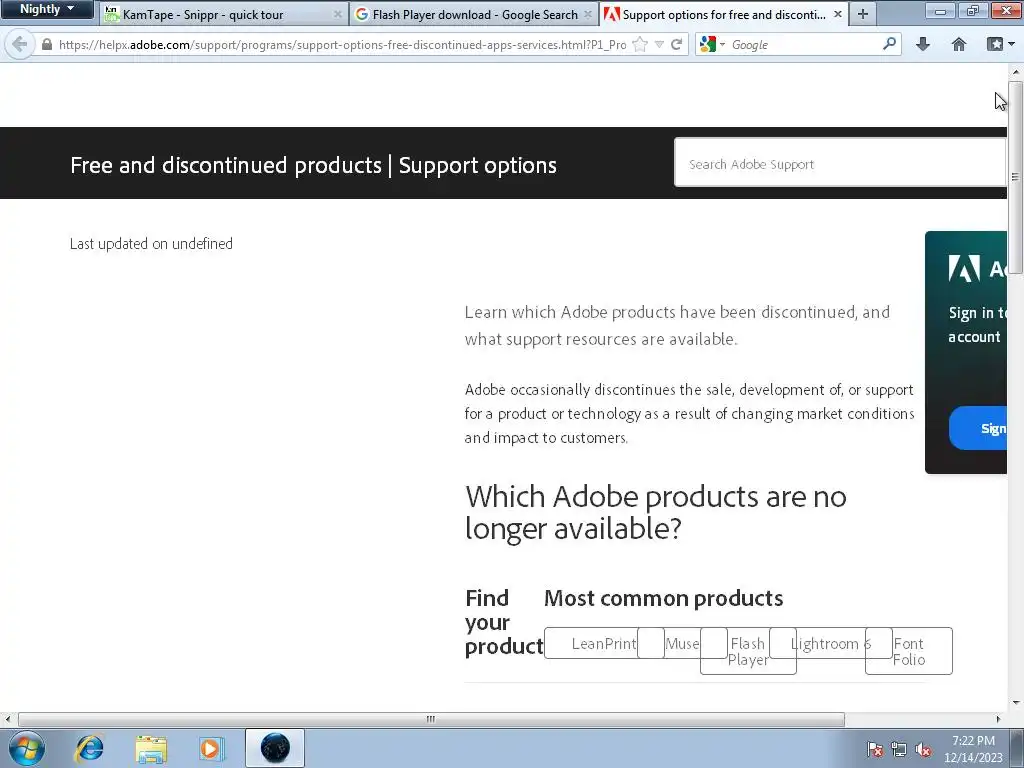Click the muted volume tray icon
Screen dimensions: 1024x768
[923, 749]
